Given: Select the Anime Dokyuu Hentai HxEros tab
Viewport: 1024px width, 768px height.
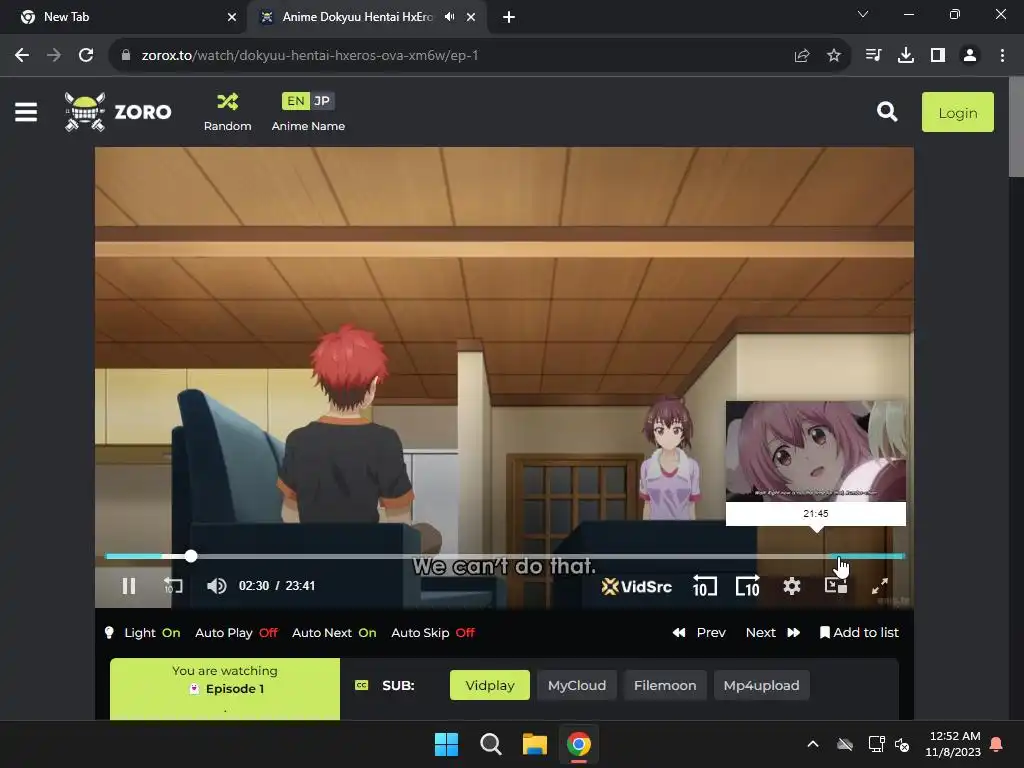Looking at the screenshot, I should point(358,17).
